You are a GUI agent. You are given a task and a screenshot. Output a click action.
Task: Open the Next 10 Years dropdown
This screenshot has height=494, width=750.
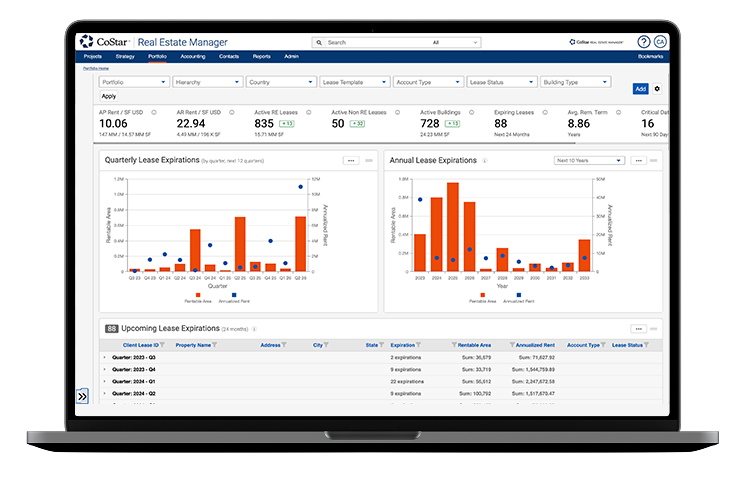[x=589, y=160]
